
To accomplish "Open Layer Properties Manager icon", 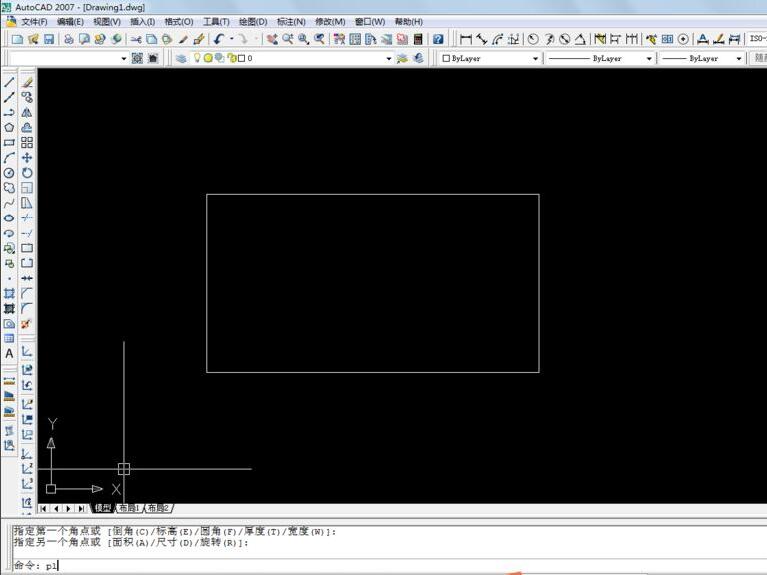I will [x=181, y=58].
